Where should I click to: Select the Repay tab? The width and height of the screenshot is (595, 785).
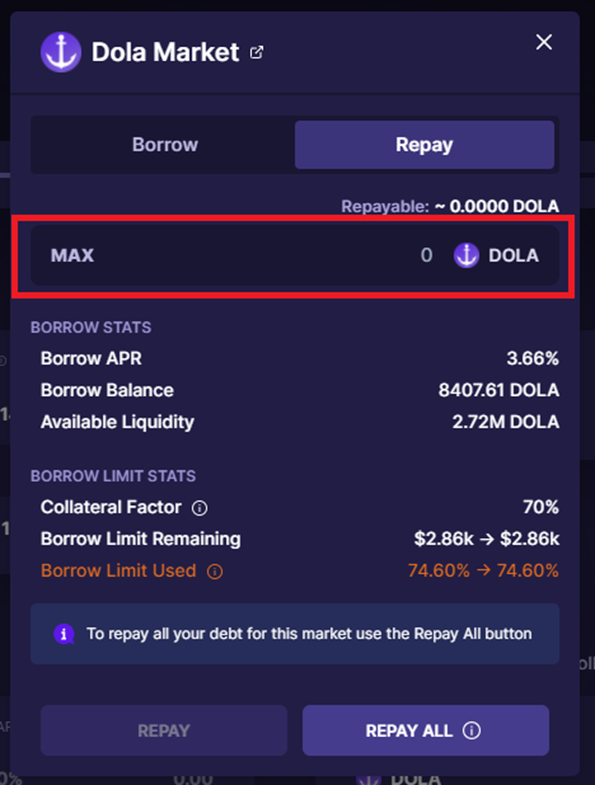(x=424, y=145)
